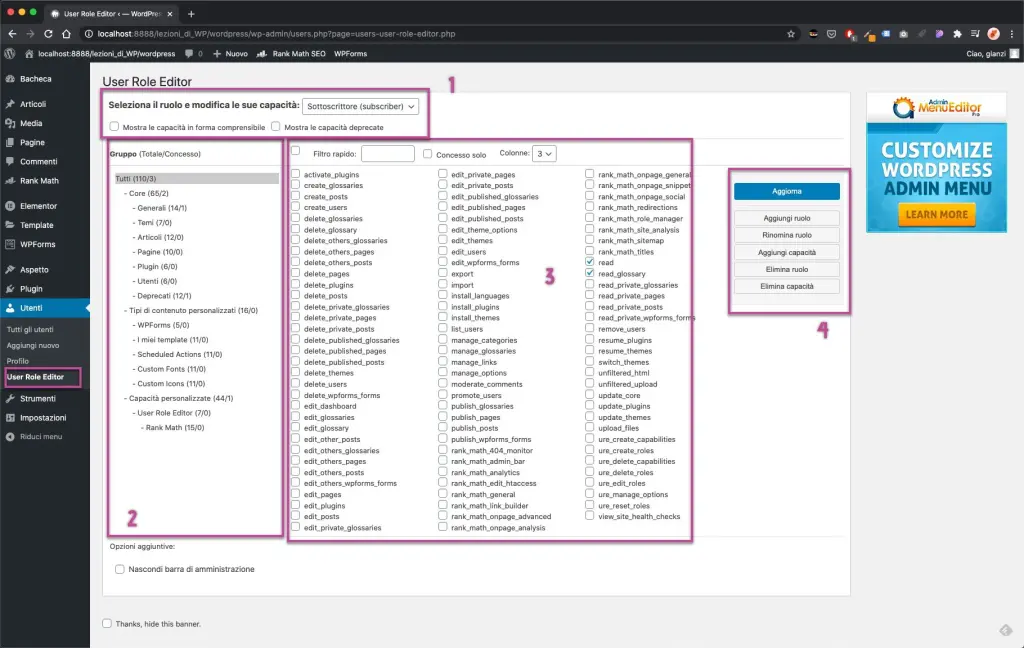Open the Elementor sidebar icon
Viewport: 1024px width, 648px height.
click(10, 206)
